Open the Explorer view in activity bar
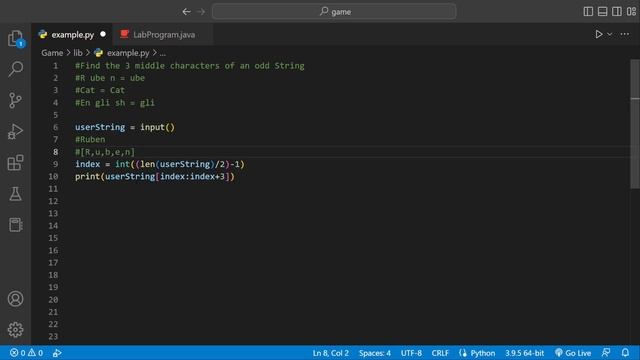This screenshot has height=360, width=640. [x=16, y=39]
